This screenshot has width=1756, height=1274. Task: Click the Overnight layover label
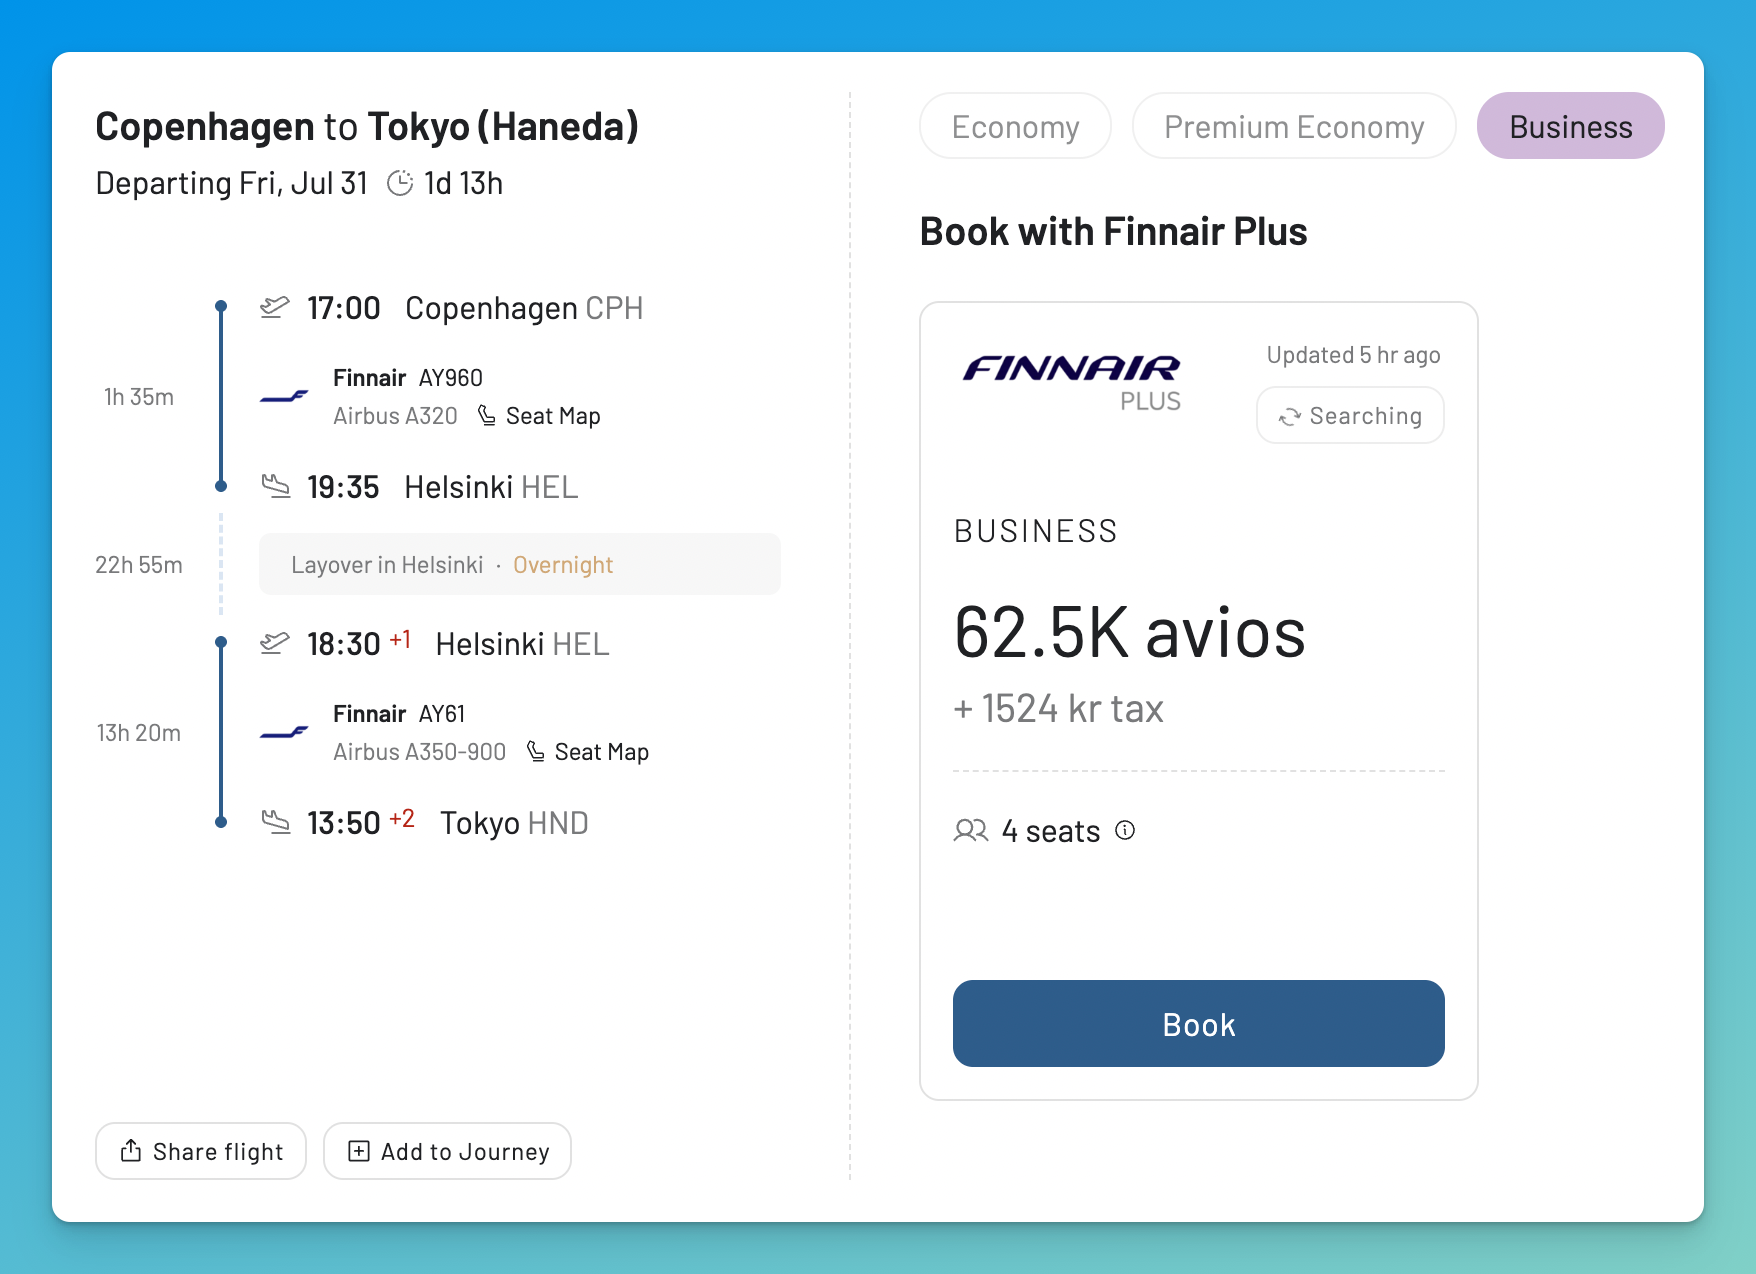[x=563, y=565]
